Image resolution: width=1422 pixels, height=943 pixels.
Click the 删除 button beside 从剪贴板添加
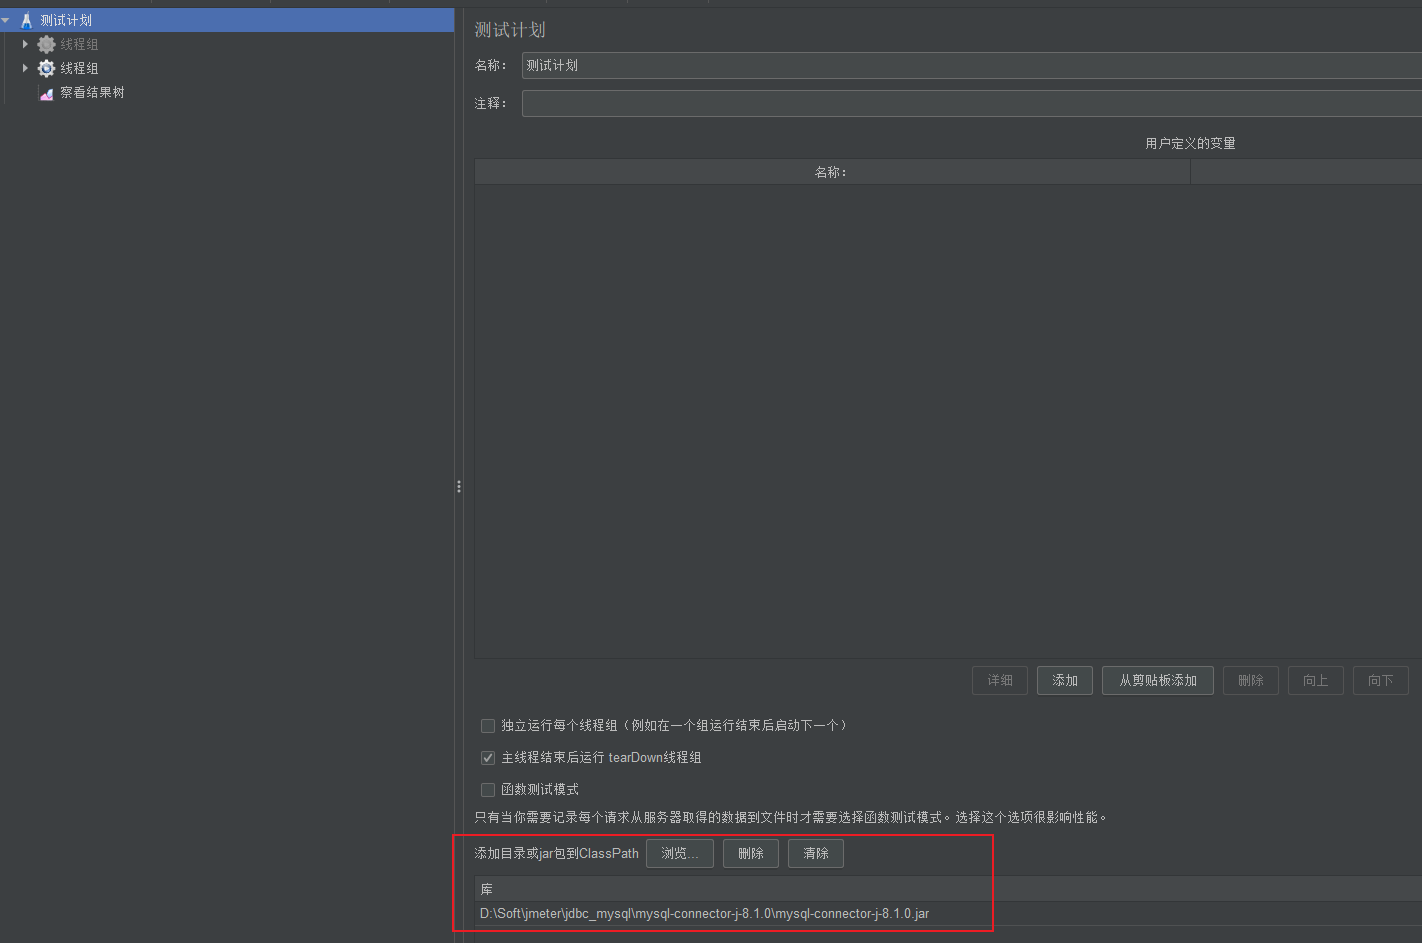pyautogui.click(x=1251, y=681)
